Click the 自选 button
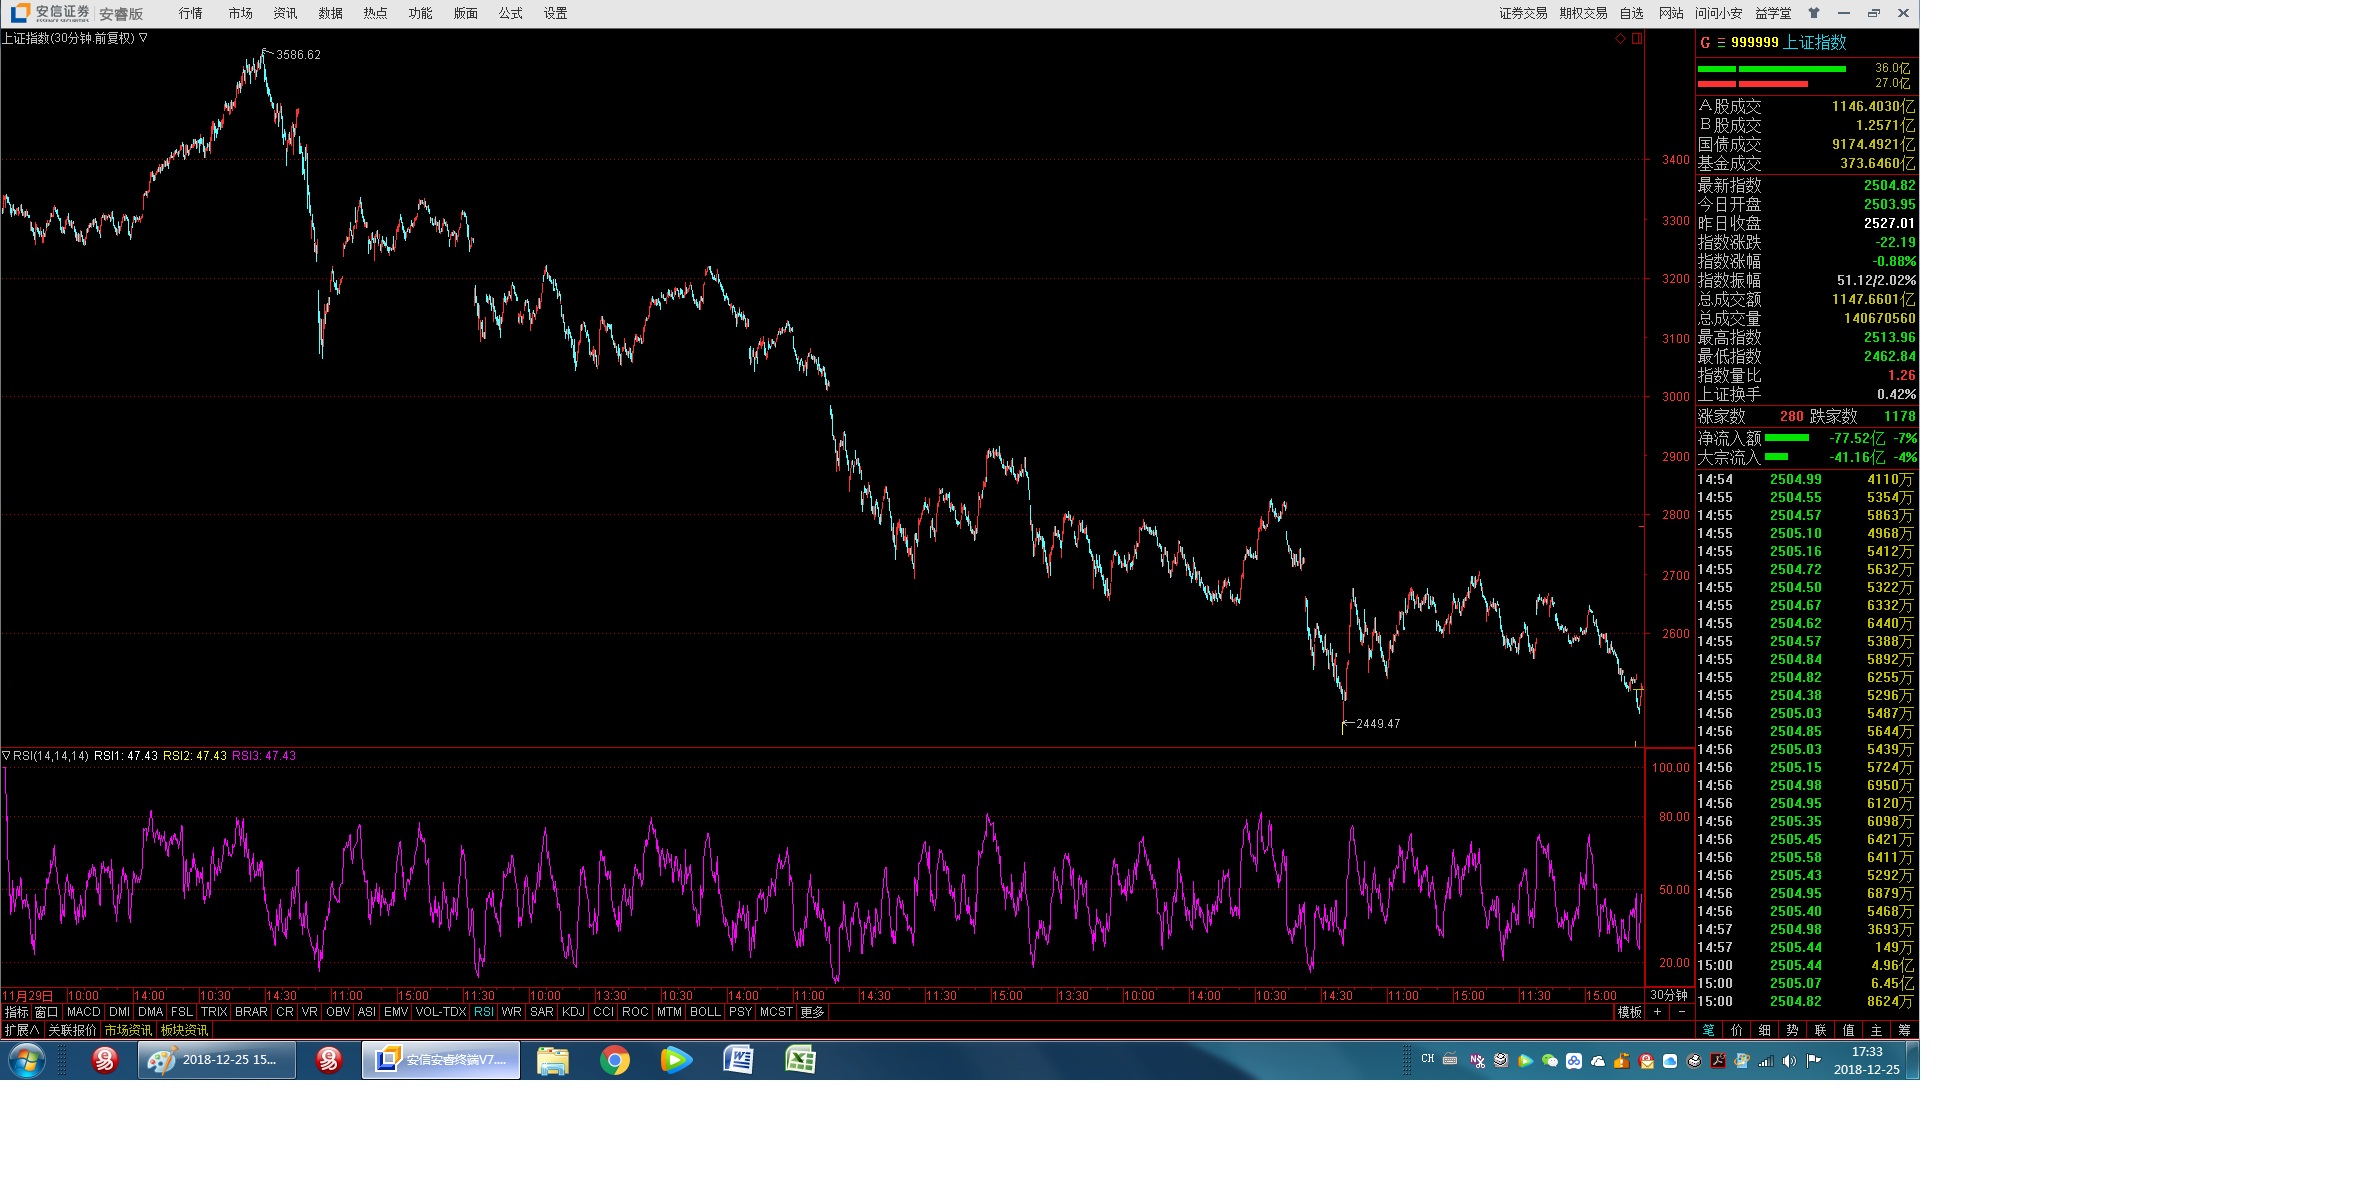 1631,13
